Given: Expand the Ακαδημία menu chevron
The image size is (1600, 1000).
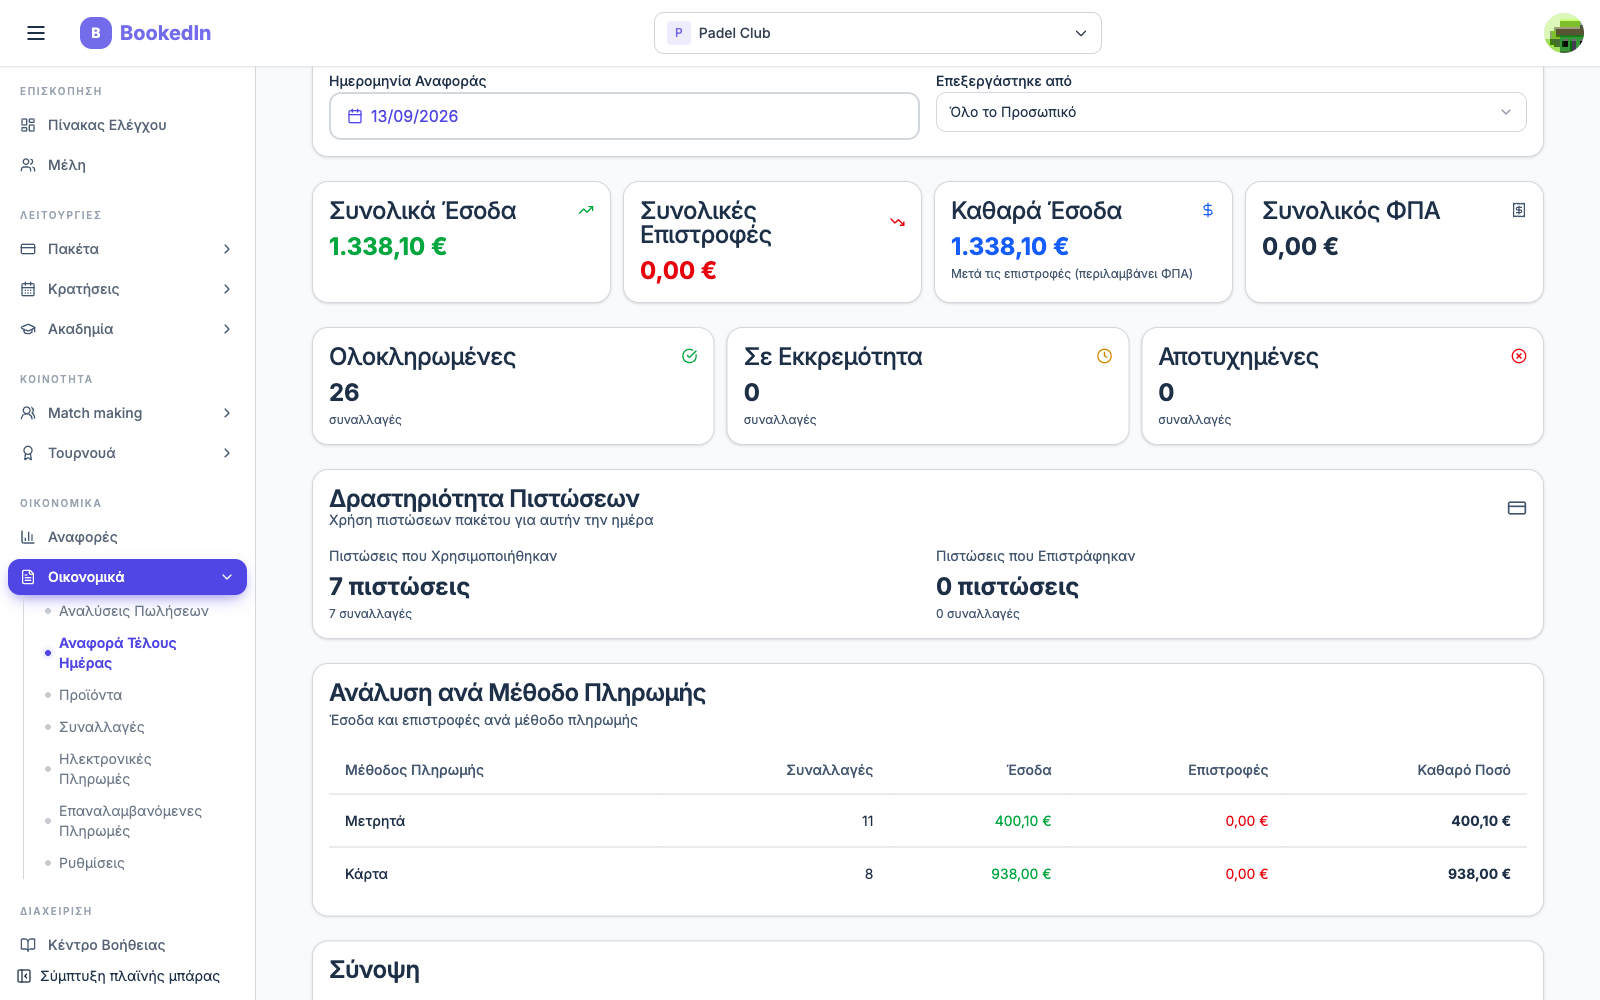Looking at the screenshot, I should [227, 329].
